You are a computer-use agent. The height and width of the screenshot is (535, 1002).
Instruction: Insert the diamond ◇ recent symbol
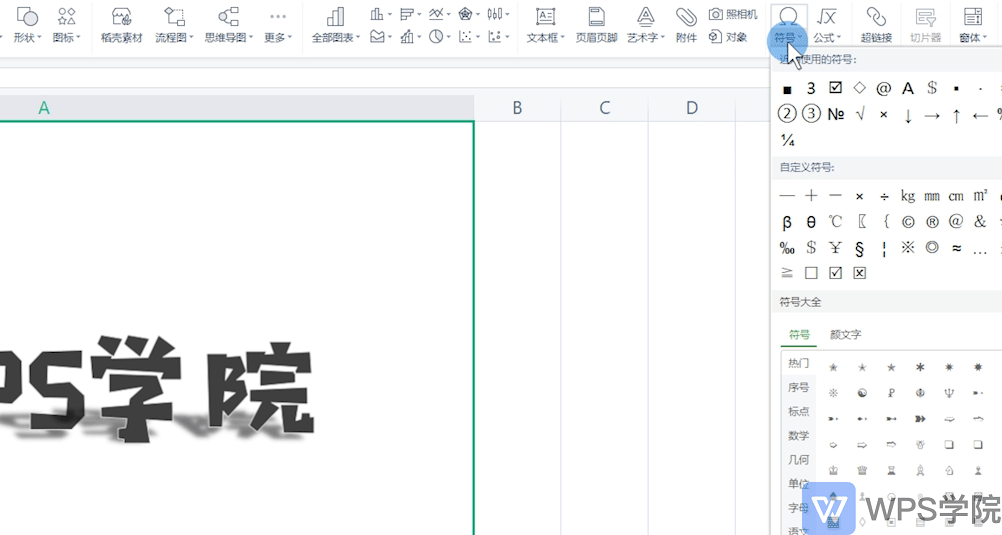click(859, 88)
